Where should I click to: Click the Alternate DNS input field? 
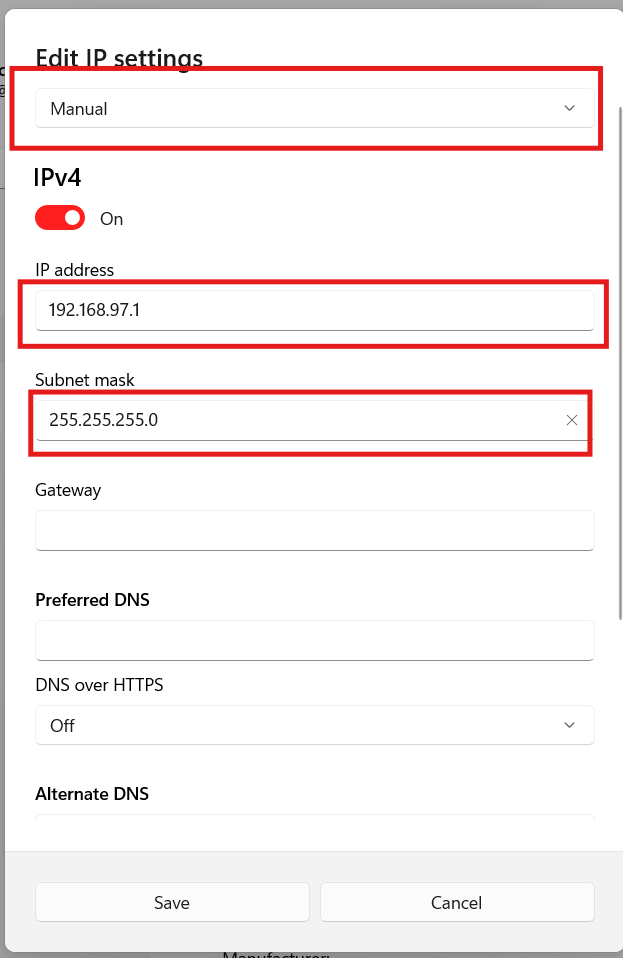pyautogui.click(x=315, y=820)
